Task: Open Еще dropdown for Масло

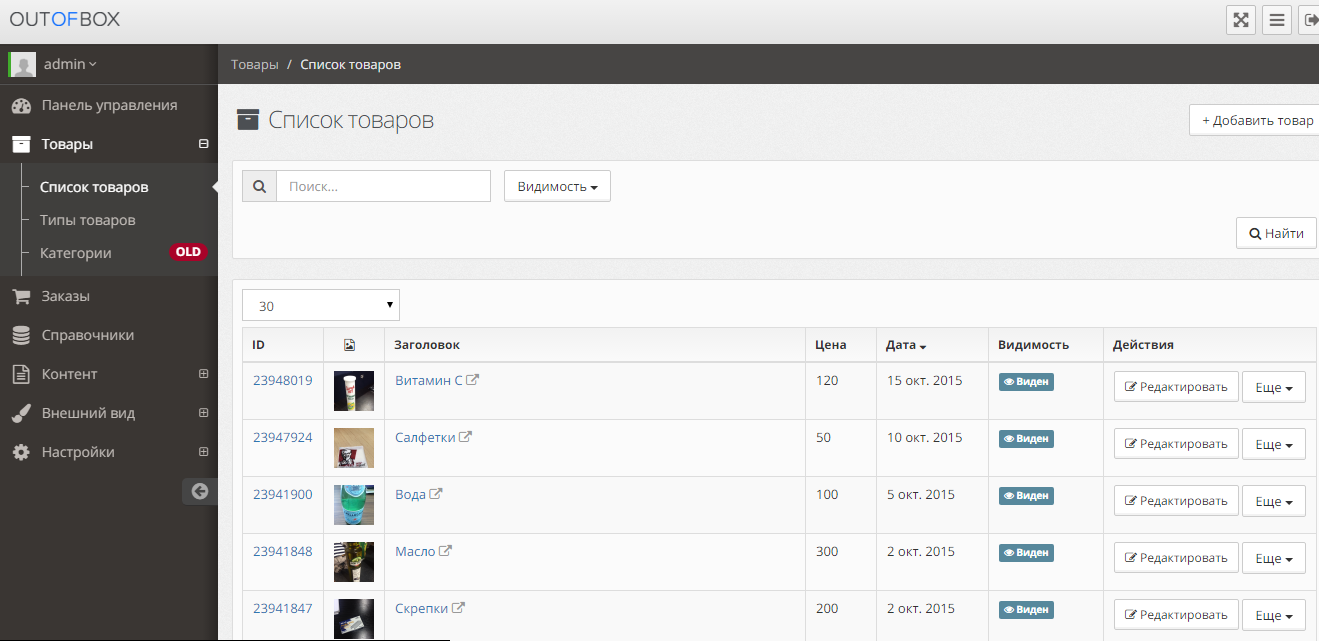Action: coord(1273,558)
